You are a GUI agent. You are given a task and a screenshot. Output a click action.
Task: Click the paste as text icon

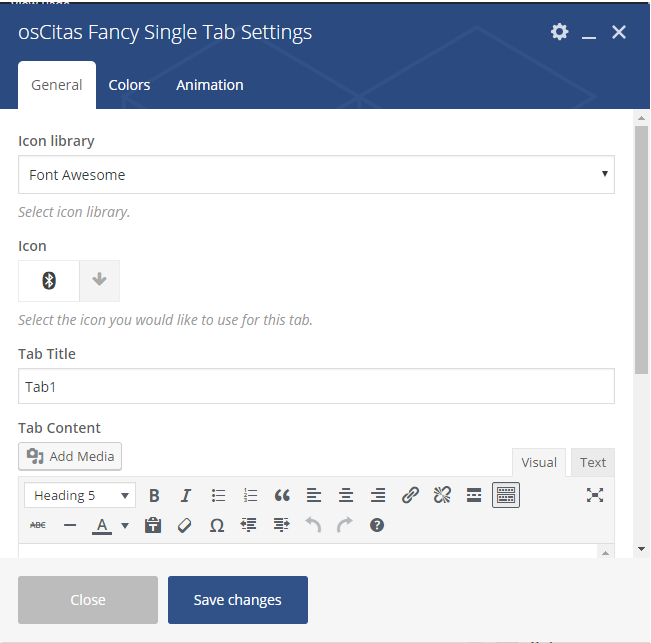153,525
